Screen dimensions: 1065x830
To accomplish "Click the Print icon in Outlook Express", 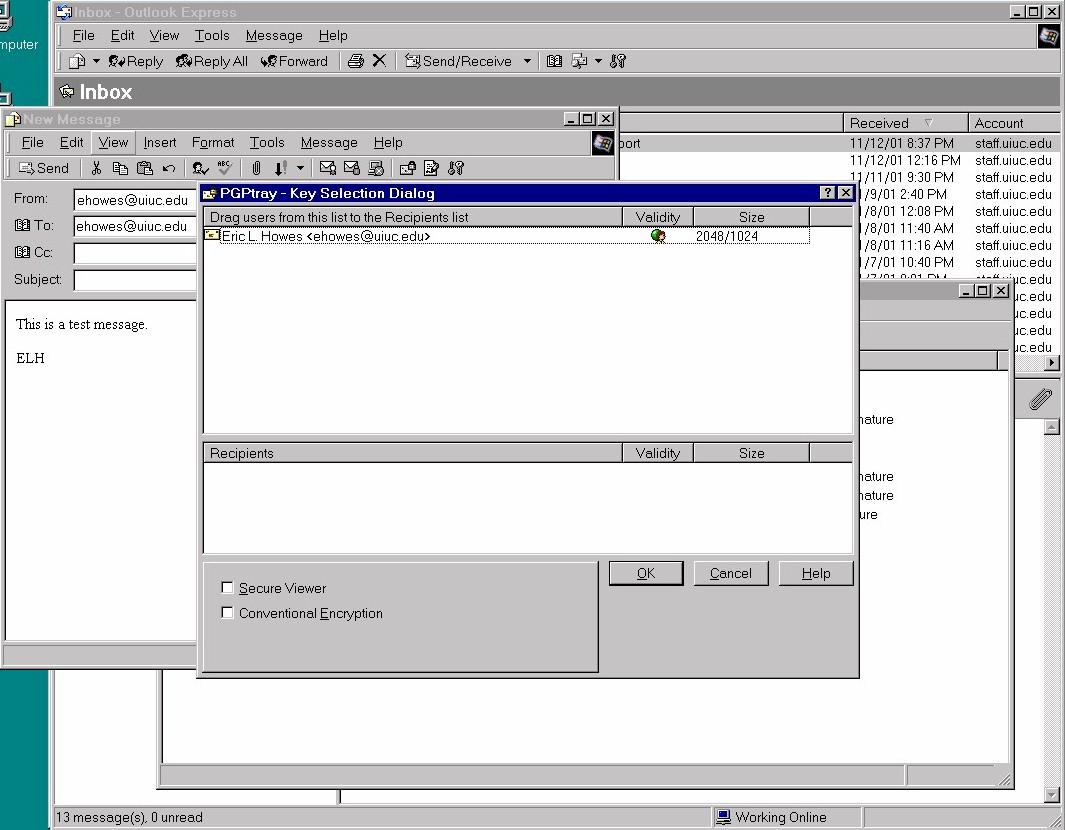I will tap(355, 61).
